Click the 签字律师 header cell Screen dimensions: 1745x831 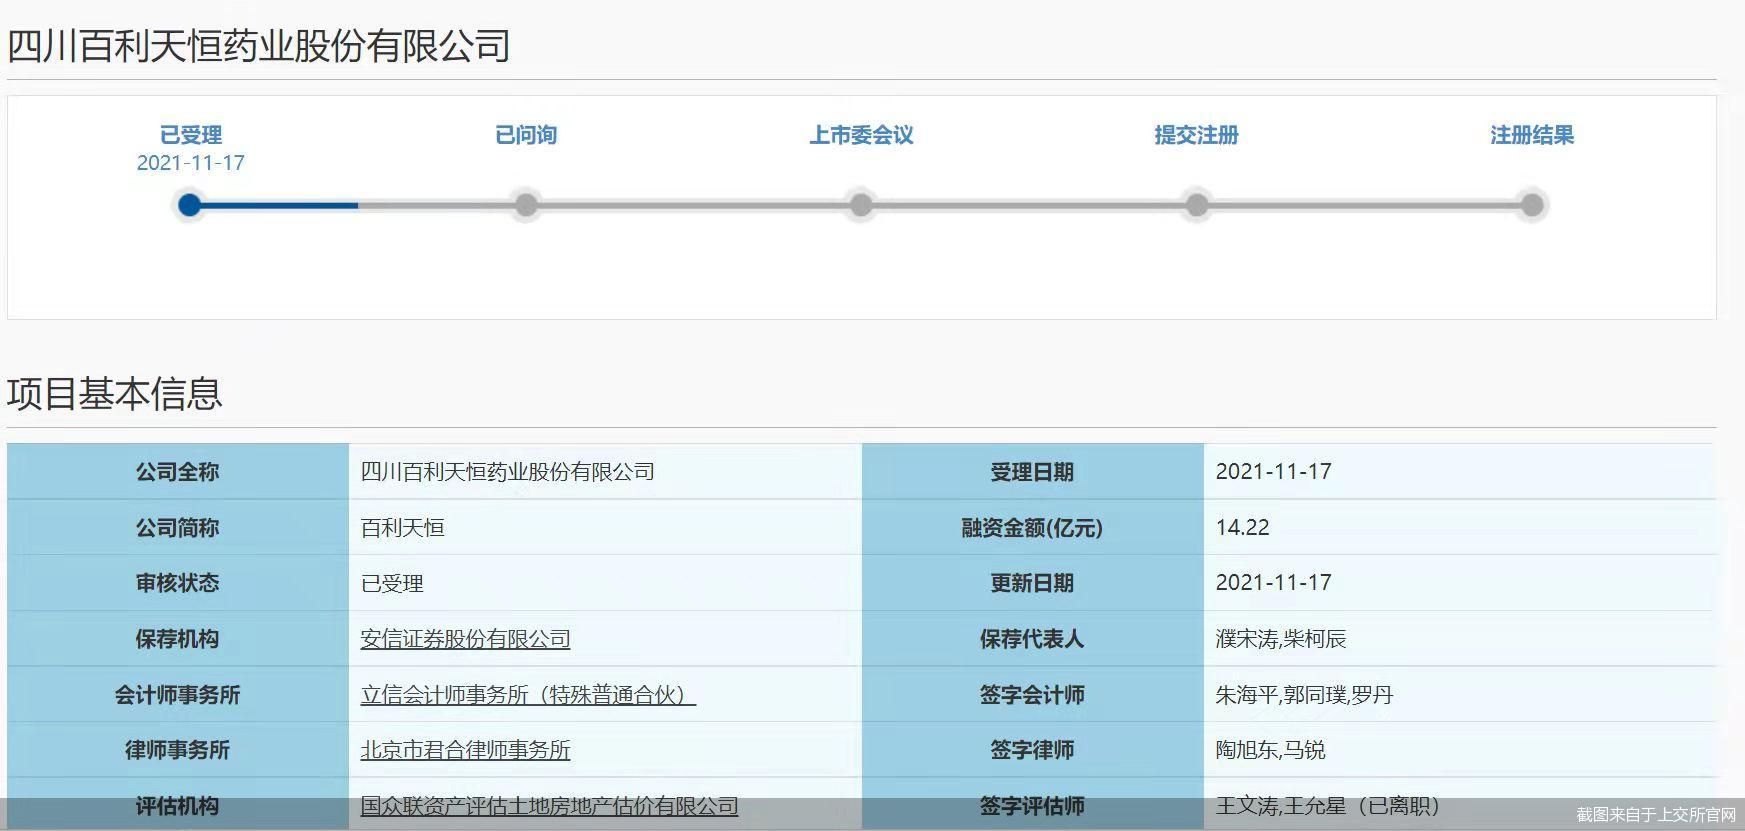1032,750
